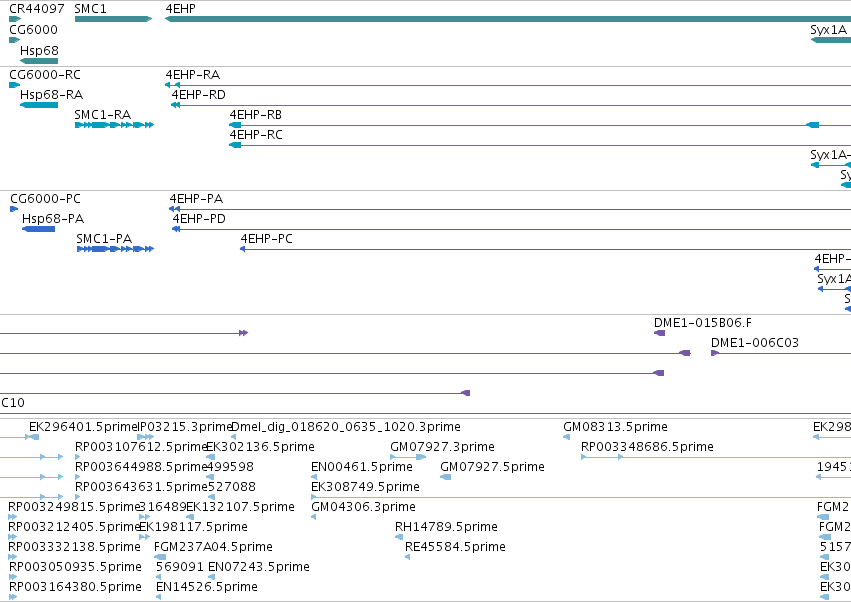Click the 499598 EST label
The width and height of the screenshot is (851, 602).
pyautogui.click(x=231, y=467)
